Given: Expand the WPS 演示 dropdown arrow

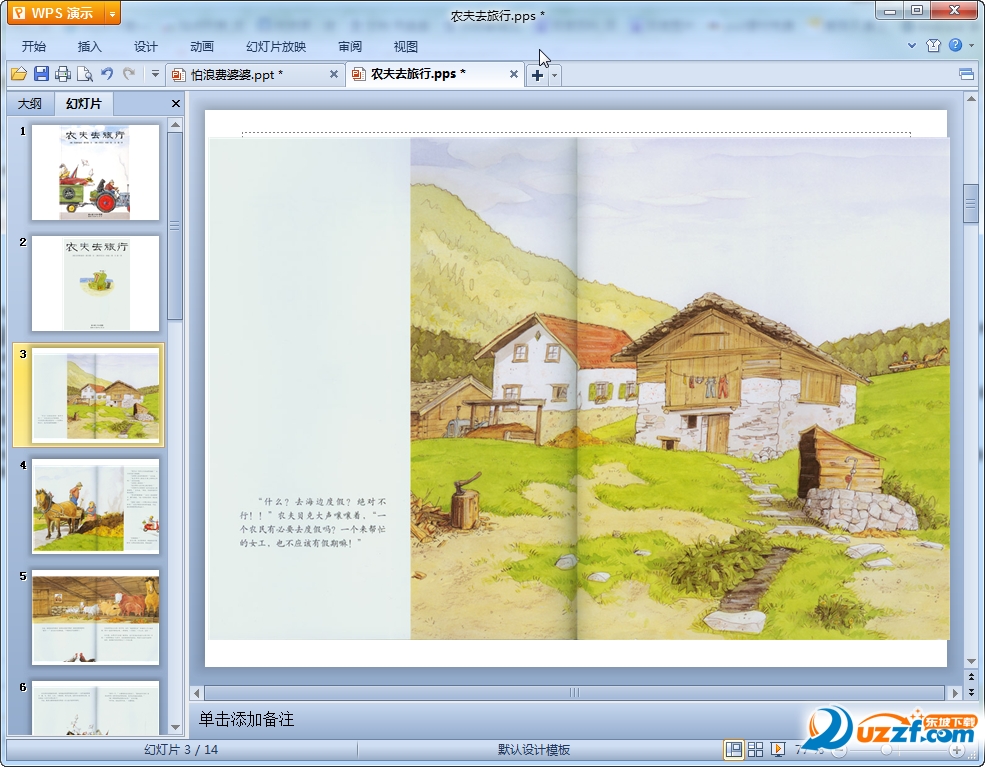Looking at the screenshot, I should coord(112,13).
